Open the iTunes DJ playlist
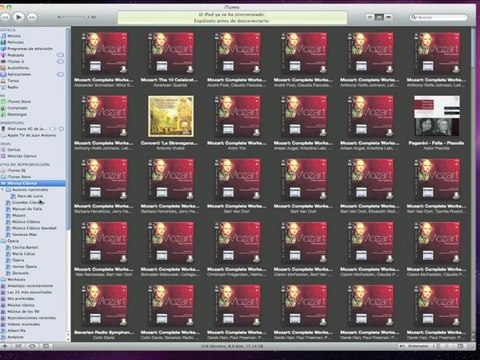This screenshot has width=480, height=360. click(x=16, y=170)
